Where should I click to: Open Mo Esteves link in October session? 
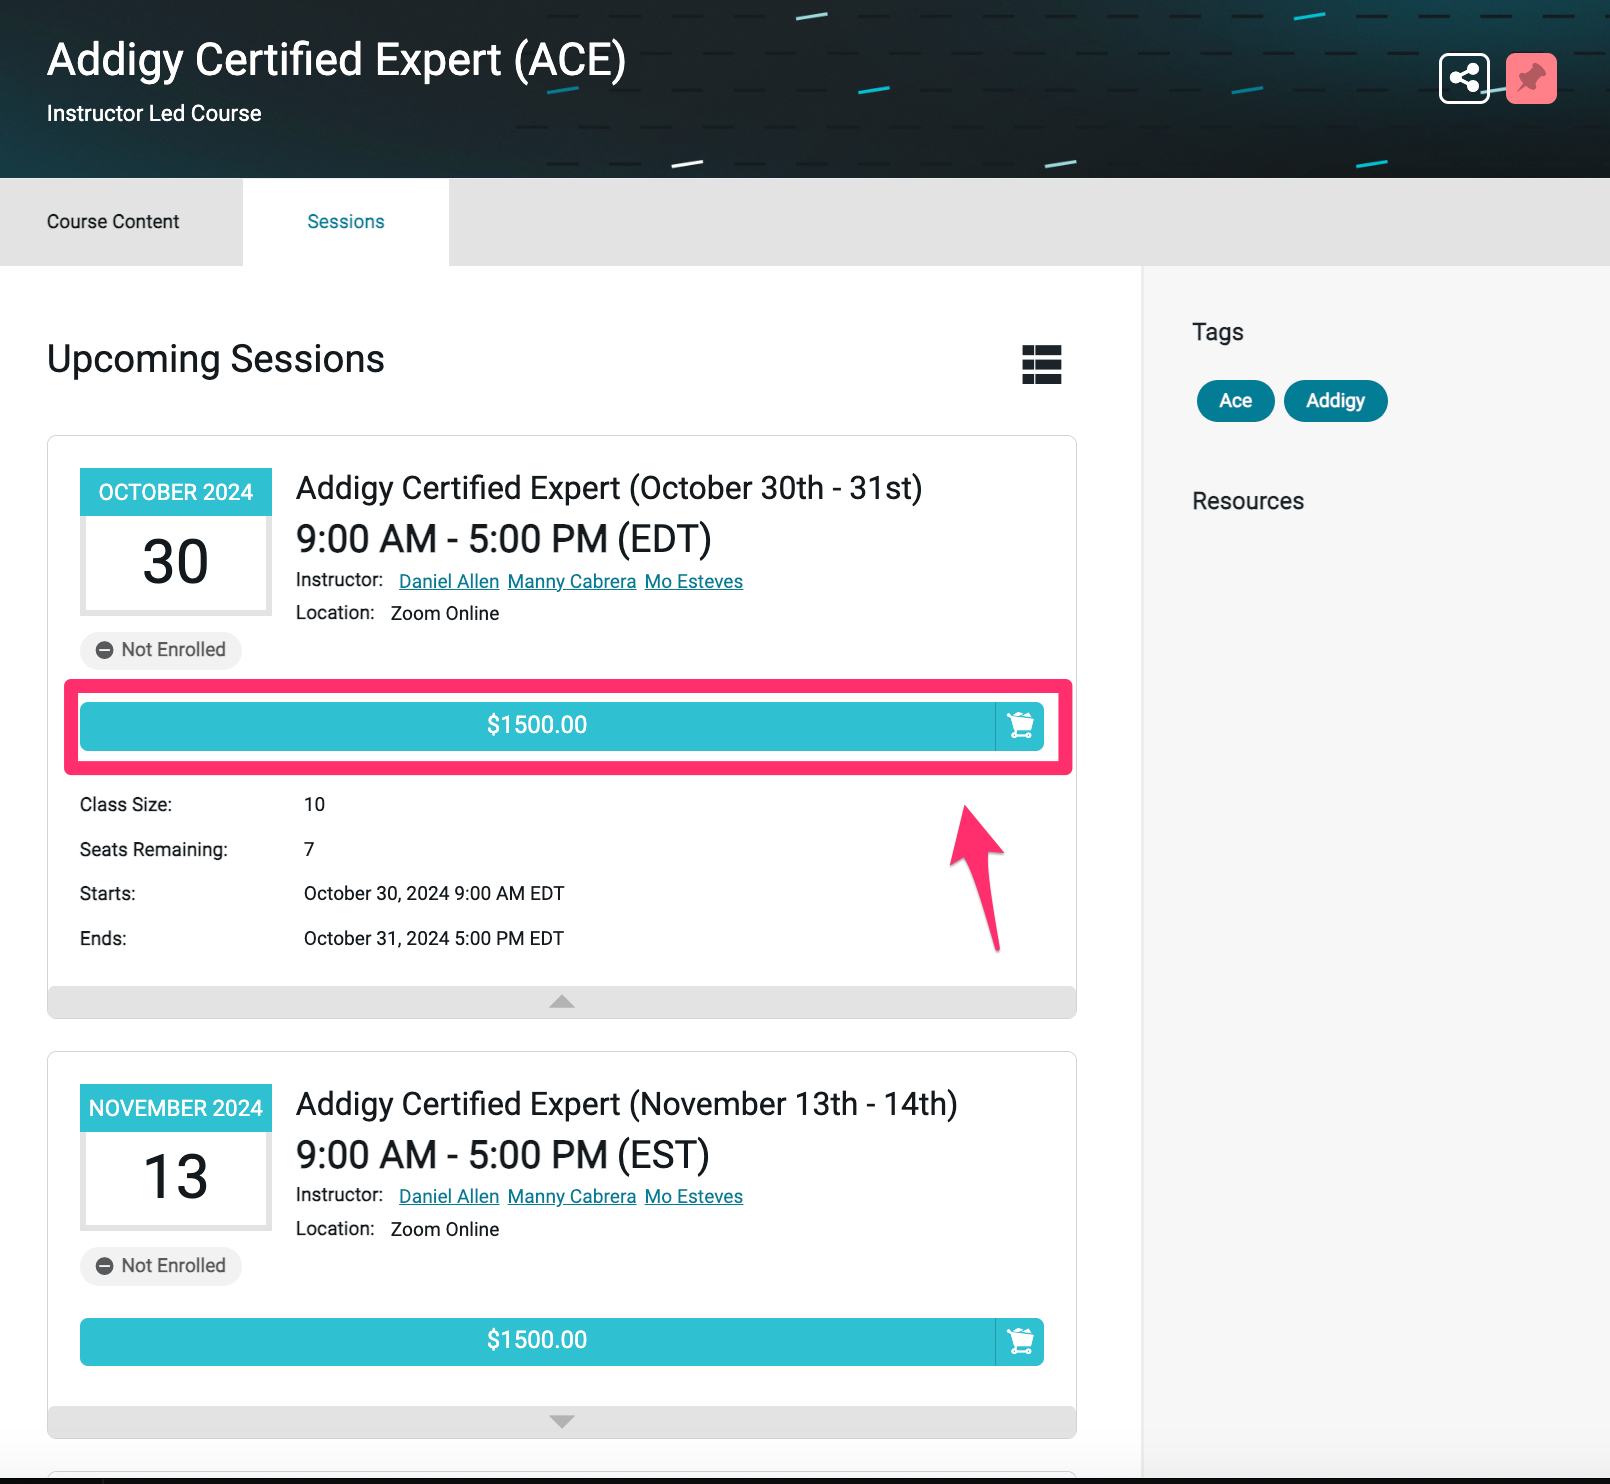(693, 582)
